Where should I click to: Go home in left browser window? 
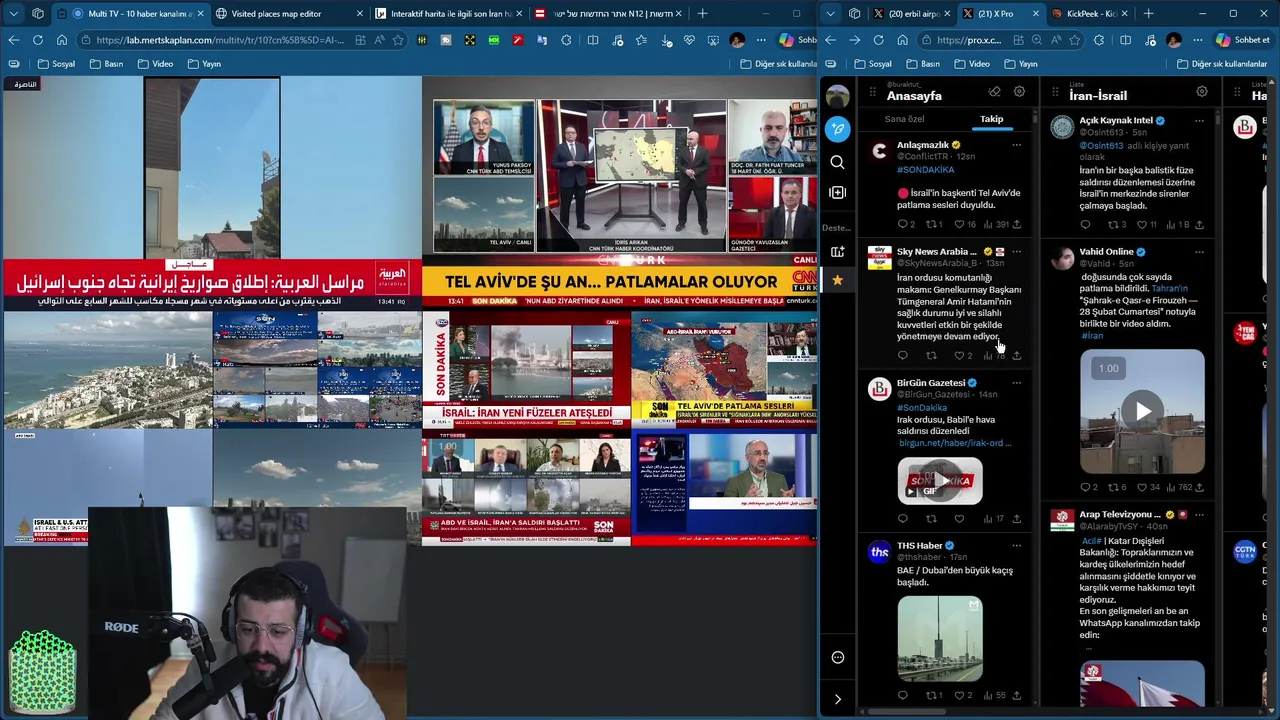(x=61, y=40)
